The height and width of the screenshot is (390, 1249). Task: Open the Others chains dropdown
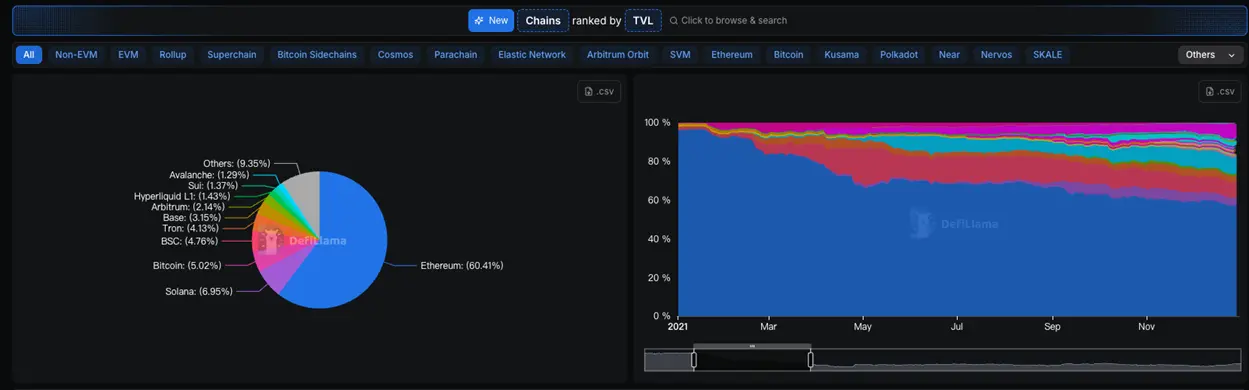coord(1210,55)
